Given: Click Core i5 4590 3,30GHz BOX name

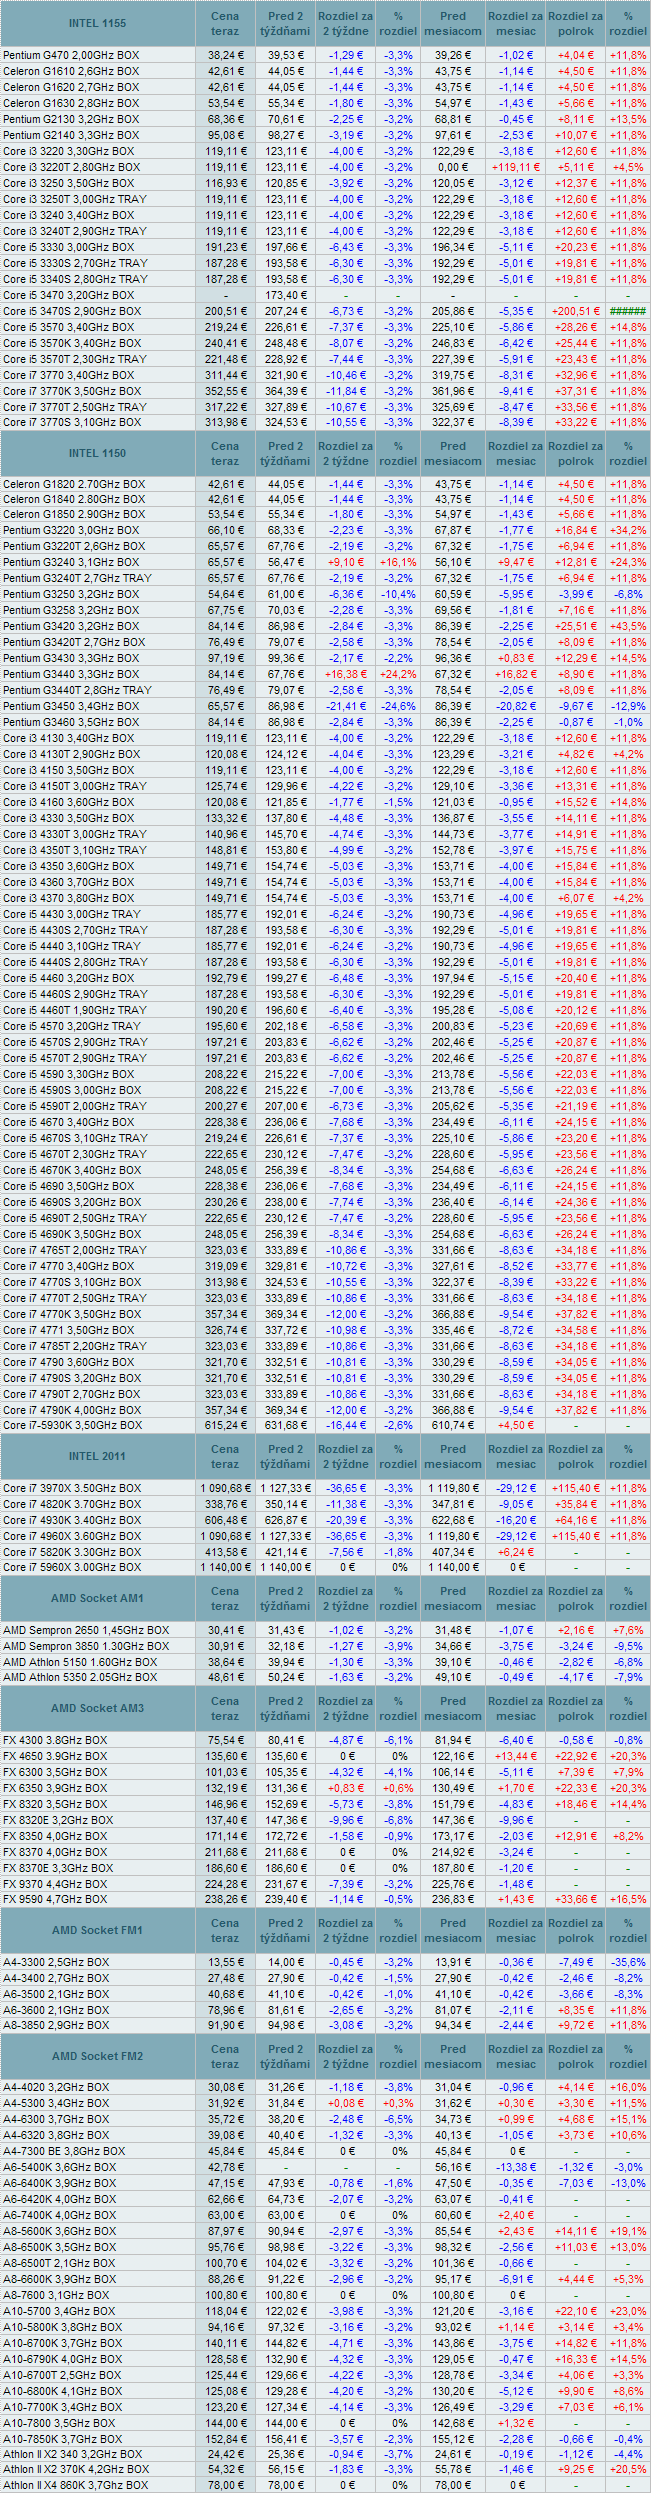Looking at the screenshot, I should (x=68, y=1074).
